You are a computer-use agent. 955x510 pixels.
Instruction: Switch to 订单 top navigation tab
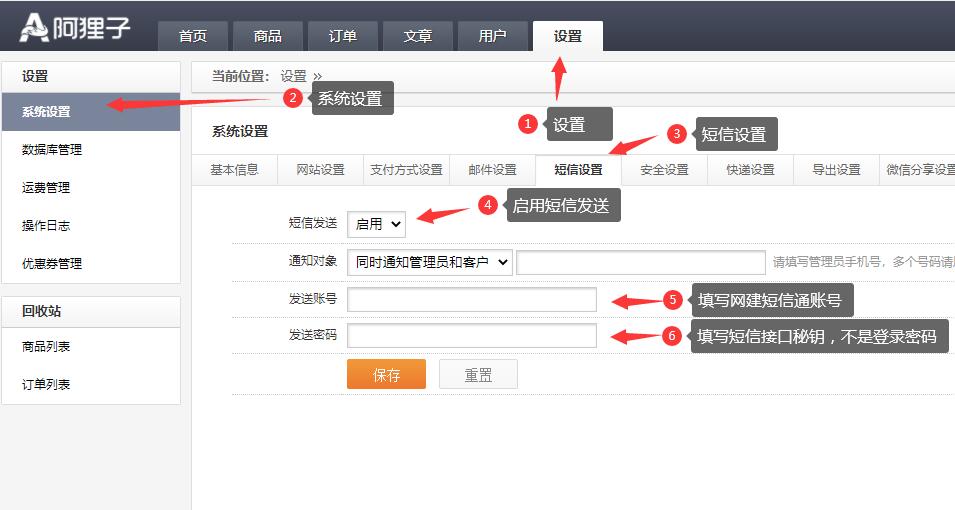pyautogui.click(x=343, y=36)
